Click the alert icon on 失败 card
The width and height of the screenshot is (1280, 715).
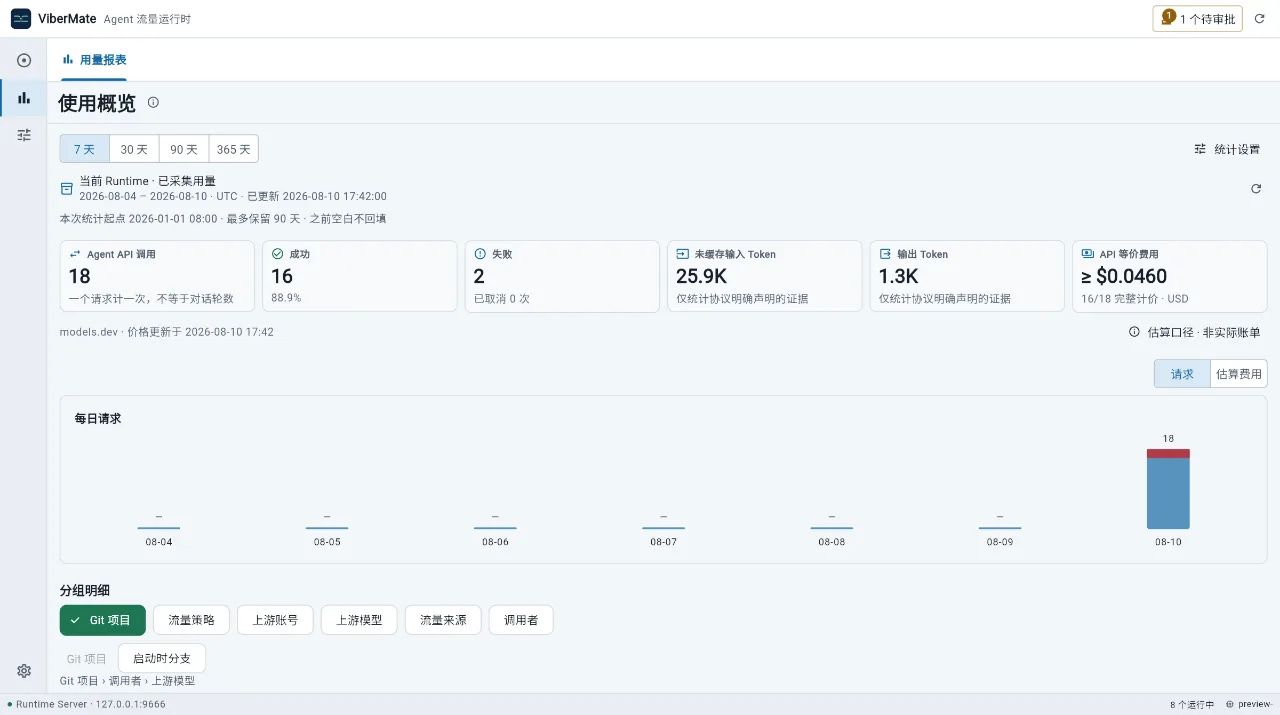pyautogui.click(x=480, y=254)
